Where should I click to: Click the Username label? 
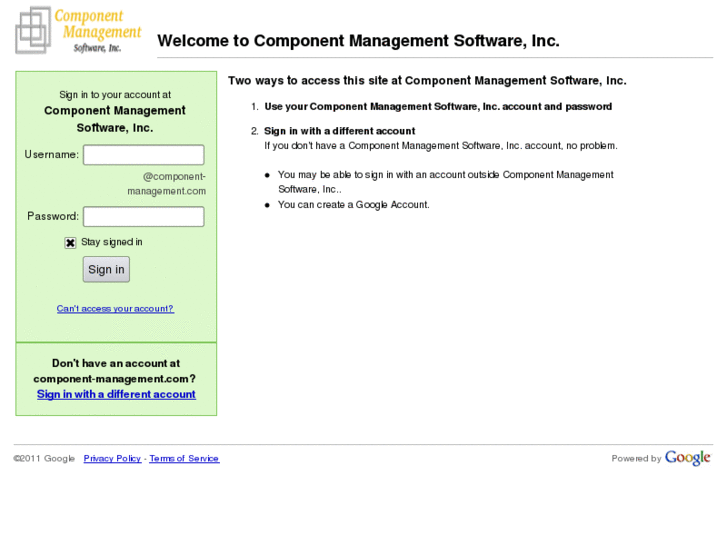point(51,154)
